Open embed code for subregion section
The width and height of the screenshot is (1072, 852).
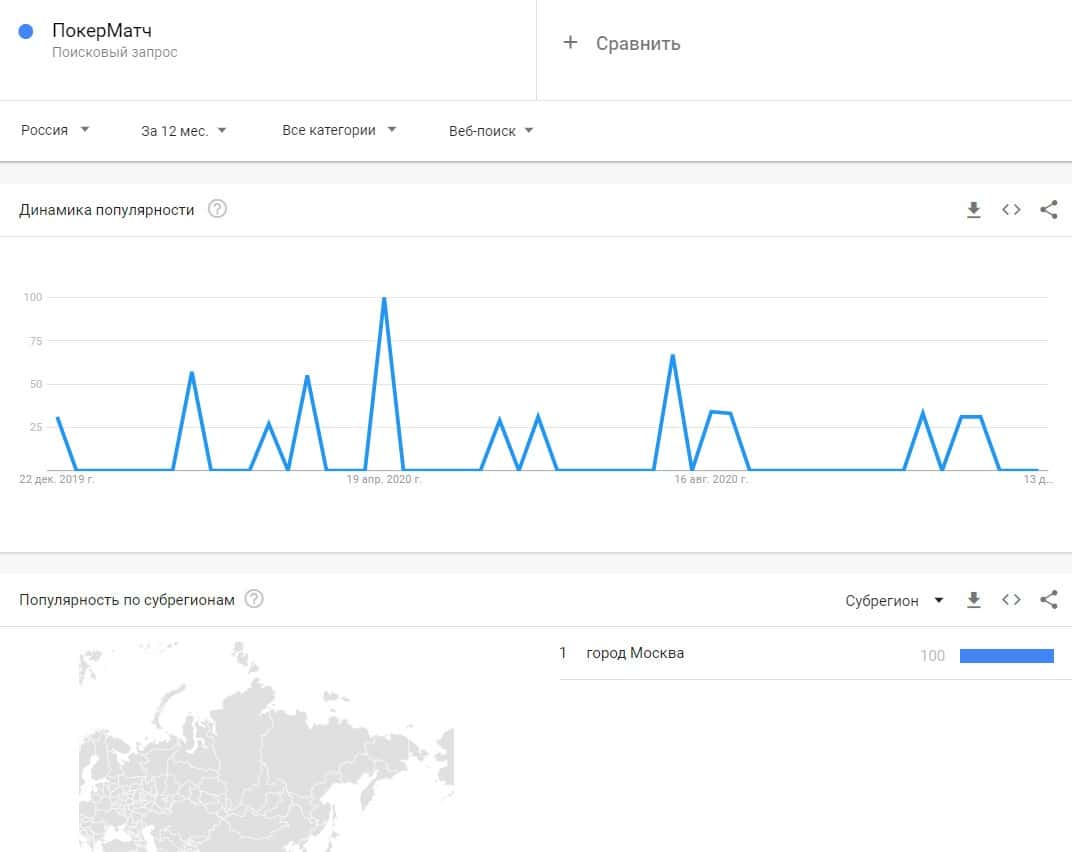tap(1011, 600)
